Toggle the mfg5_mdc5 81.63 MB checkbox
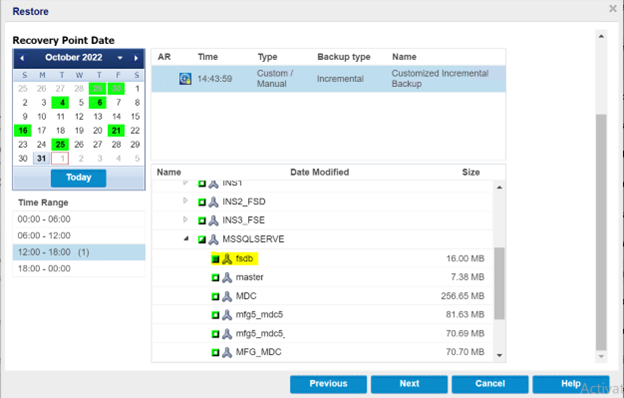This screenshot has width=624, height=398. coord(215,315)
